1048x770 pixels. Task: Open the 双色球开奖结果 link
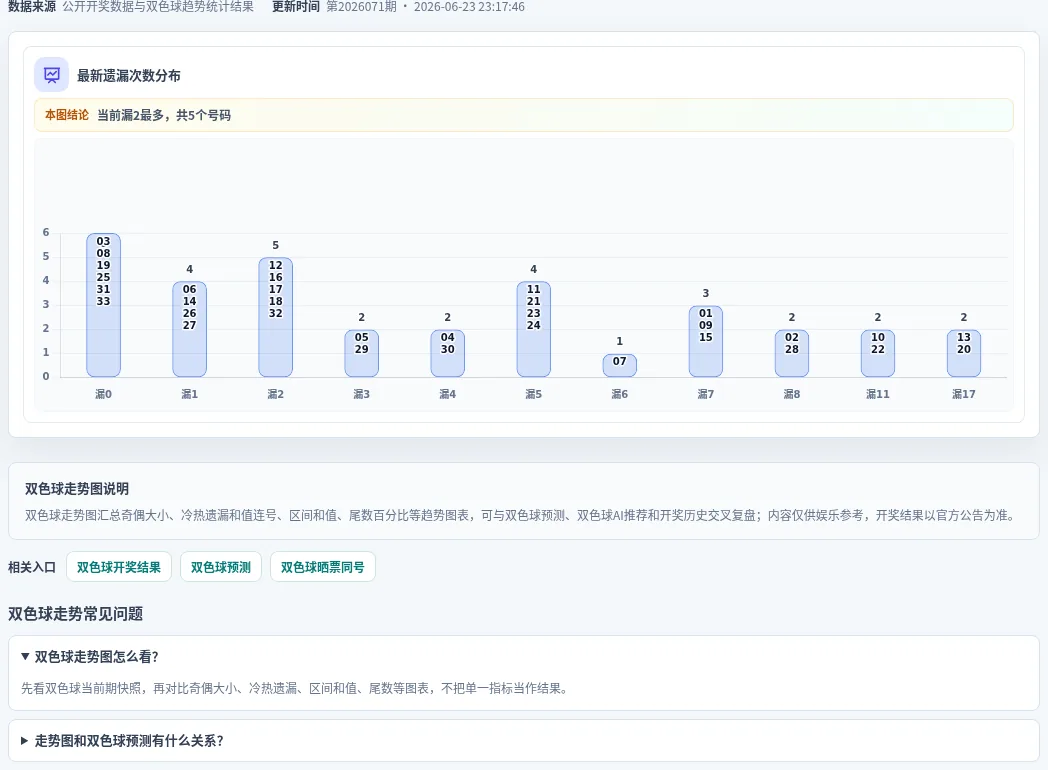(119, 567)
